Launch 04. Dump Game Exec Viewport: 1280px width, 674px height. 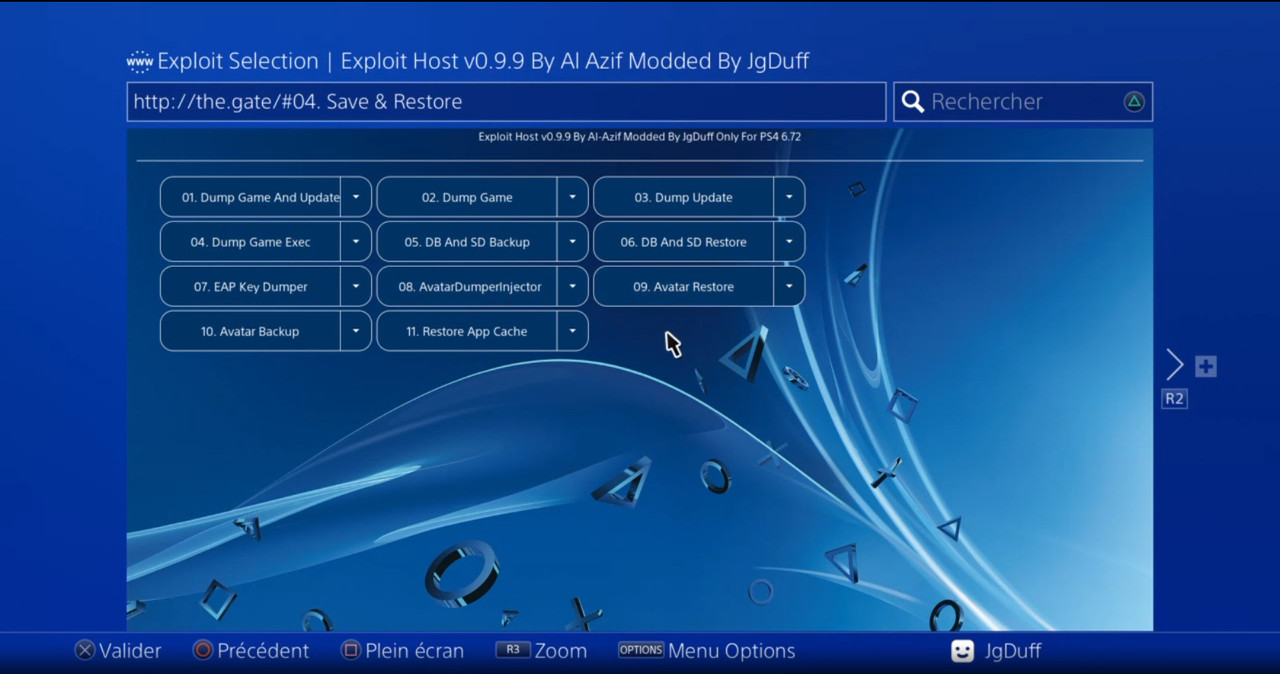pyautogui.click(x=251, y=242)
